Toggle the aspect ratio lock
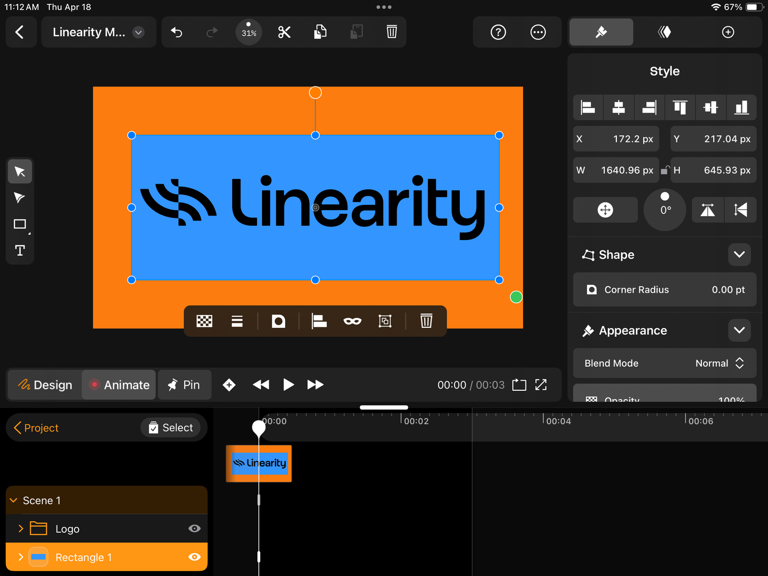Image resolution: width=768 pixels, height=576 pixels. [x=665, y=170]
